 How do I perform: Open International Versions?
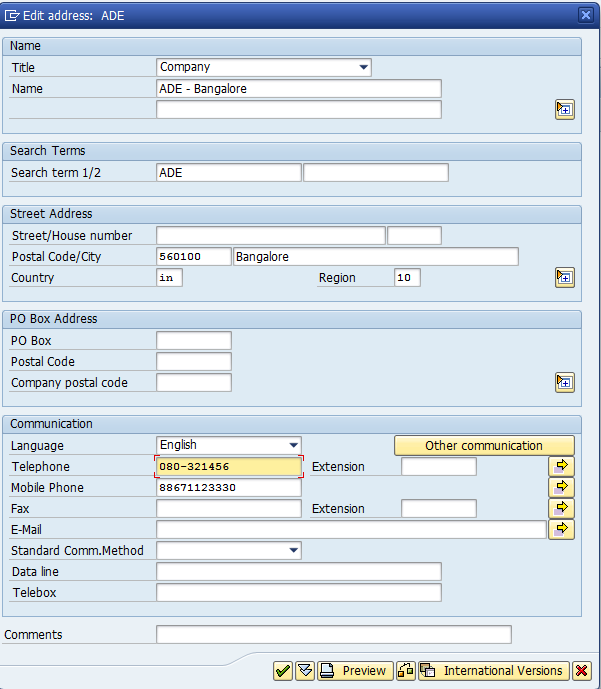[493, 671]
